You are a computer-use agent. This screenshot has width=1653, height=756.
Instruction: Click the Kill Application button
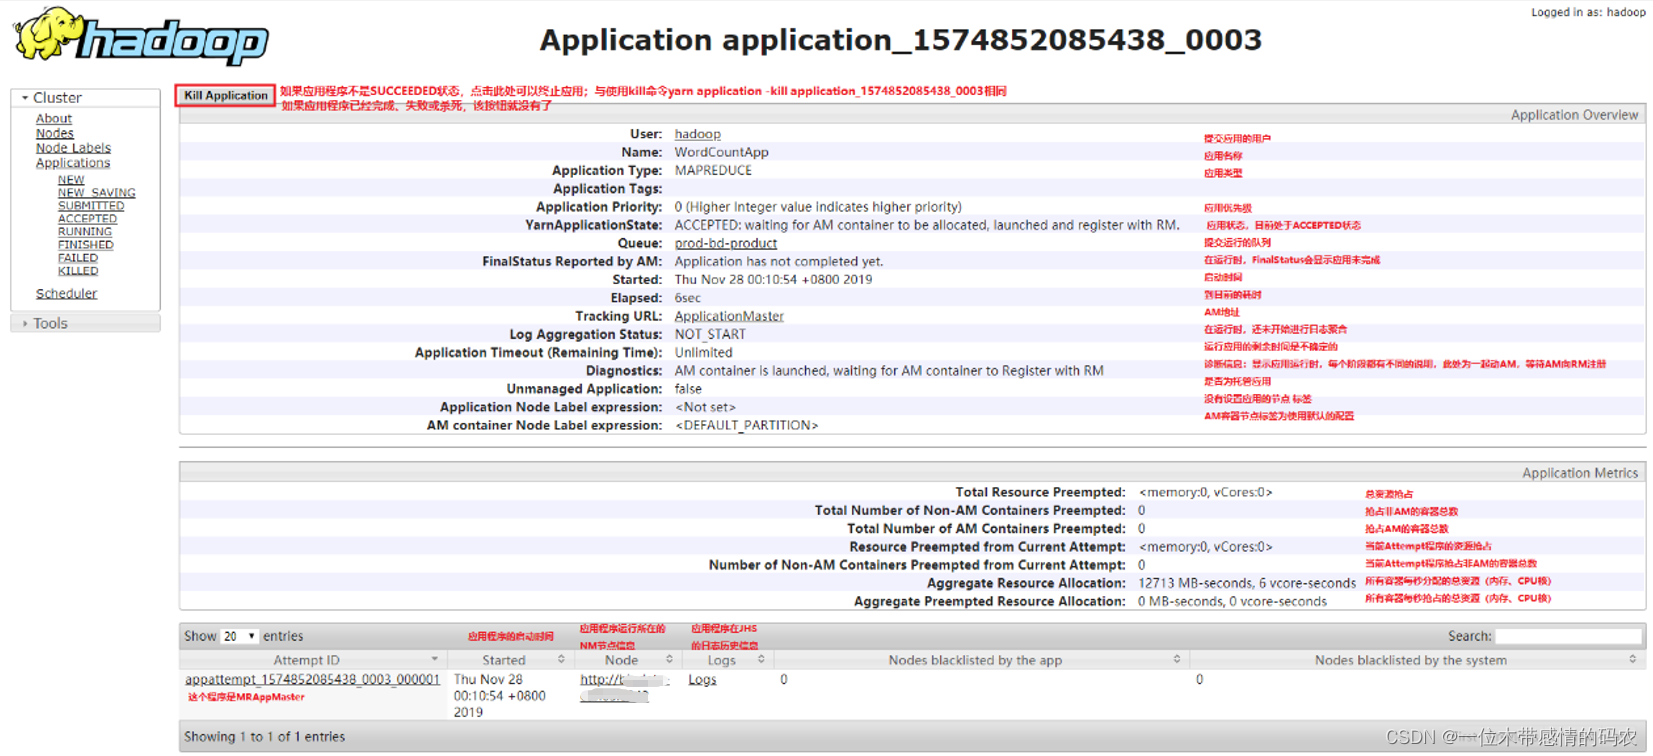coord(225,96)
